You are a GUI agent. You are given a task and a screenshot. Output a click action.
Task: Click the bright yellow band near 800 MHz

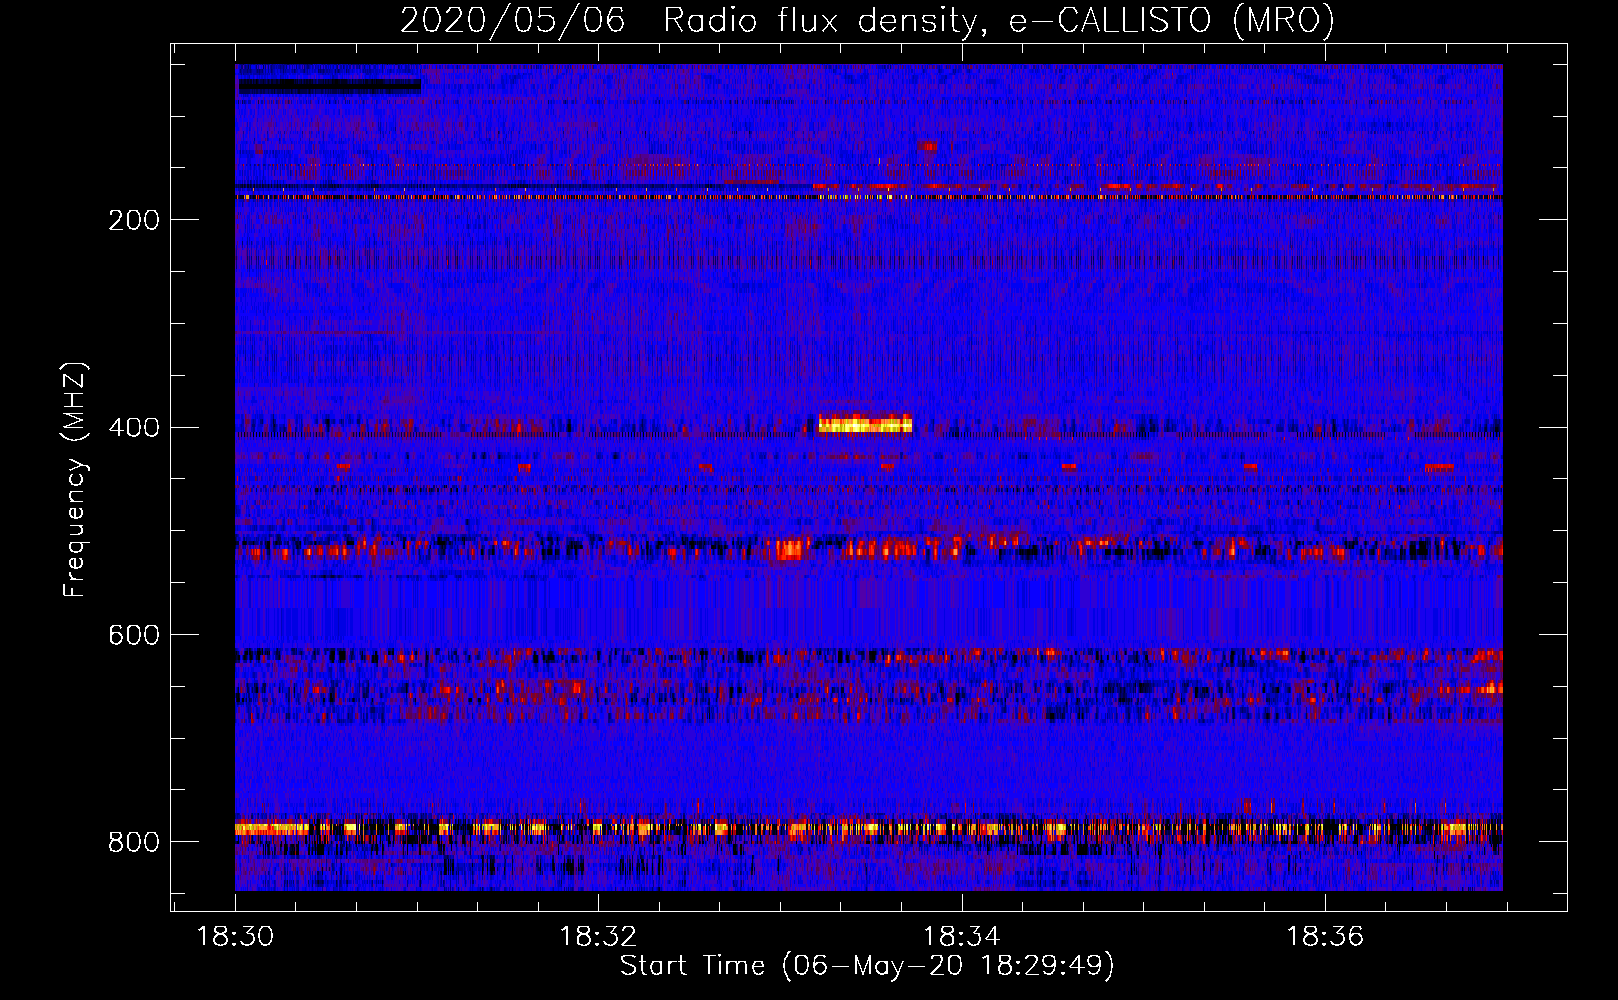869,829
